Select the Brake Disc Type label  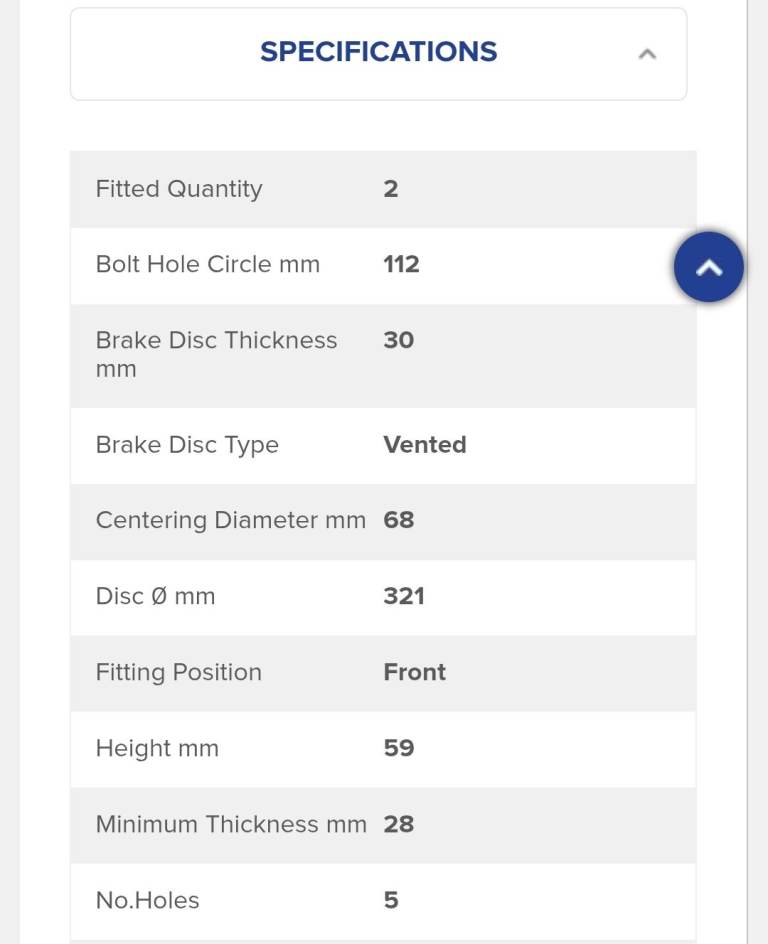coord(187,445)
